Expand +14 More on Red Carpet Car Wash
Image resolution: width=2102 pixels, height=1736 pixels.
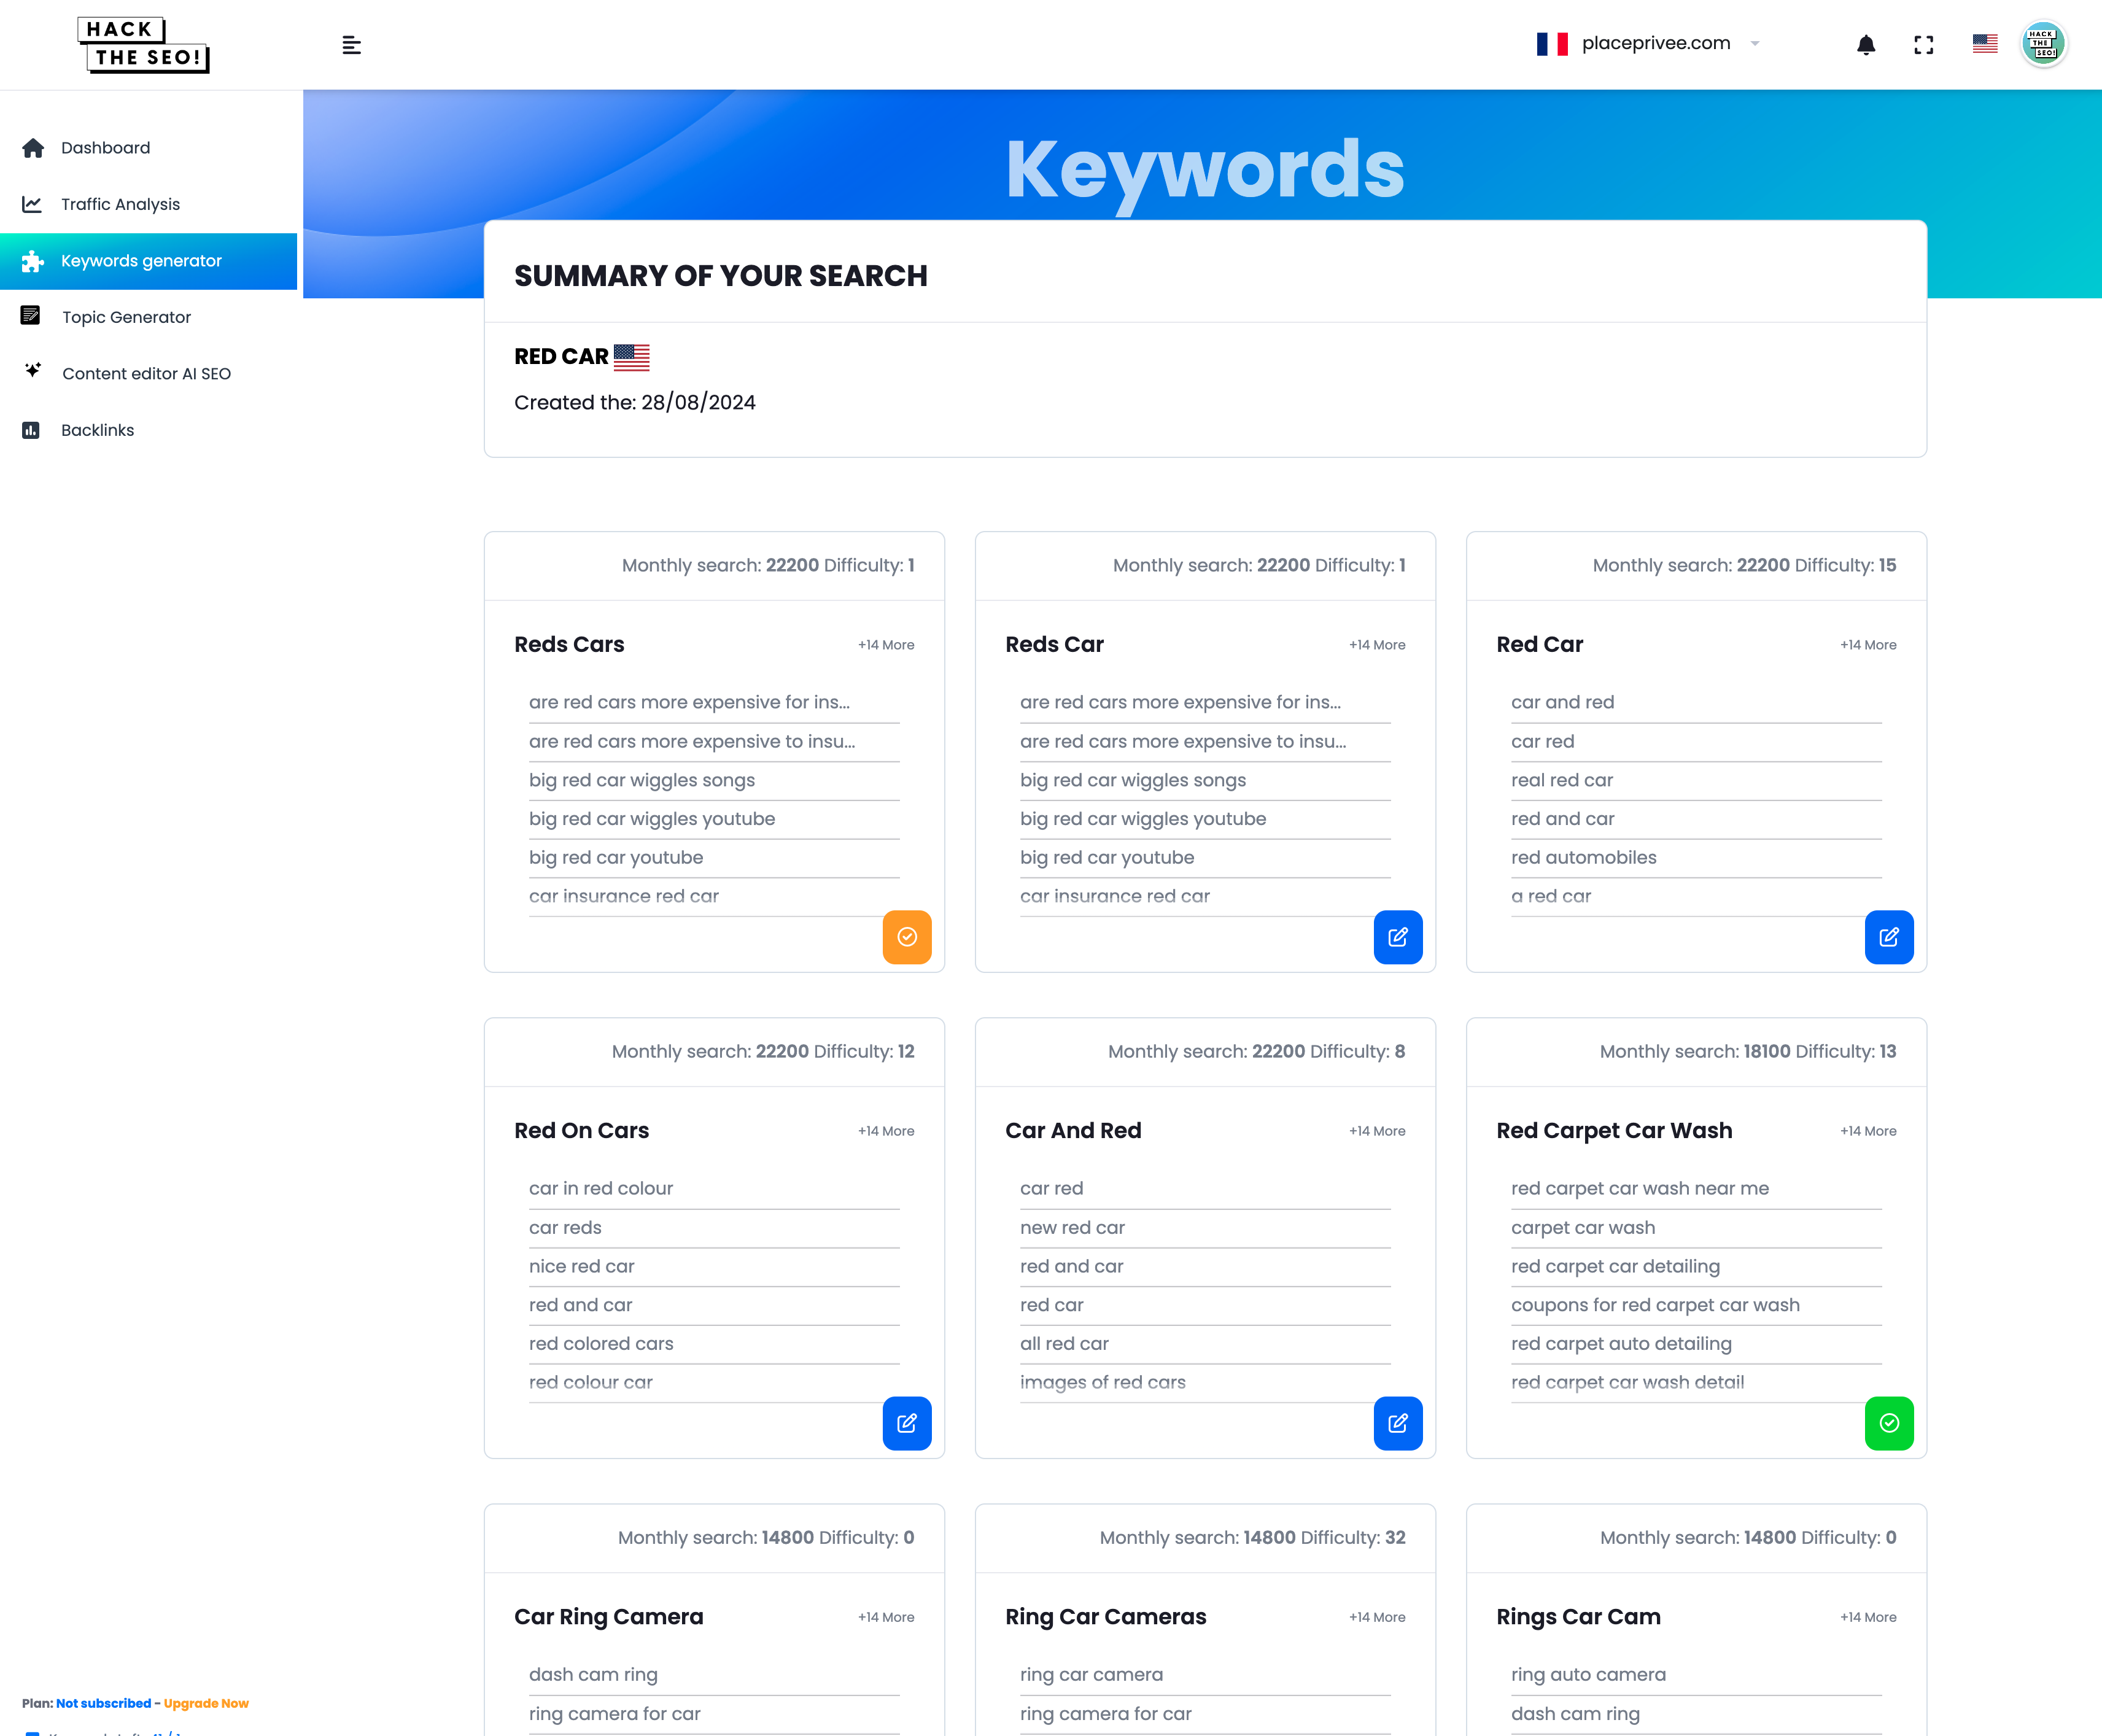tap(1867, 1131)
